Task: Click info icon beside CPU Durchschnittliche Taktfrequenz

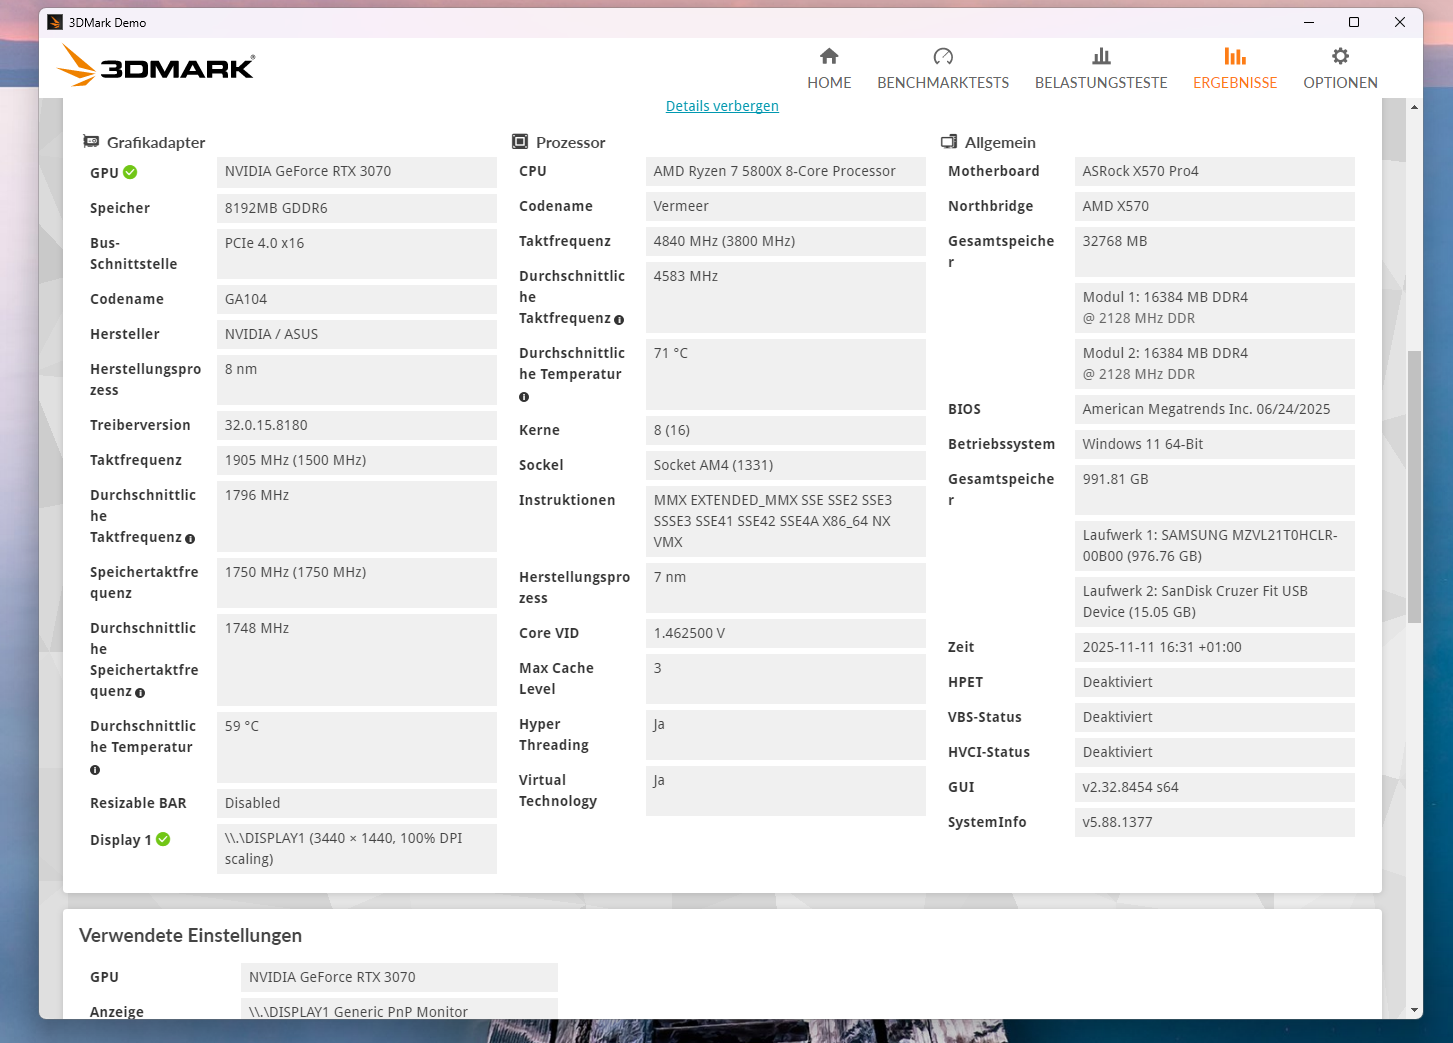Action: (619, 320)
